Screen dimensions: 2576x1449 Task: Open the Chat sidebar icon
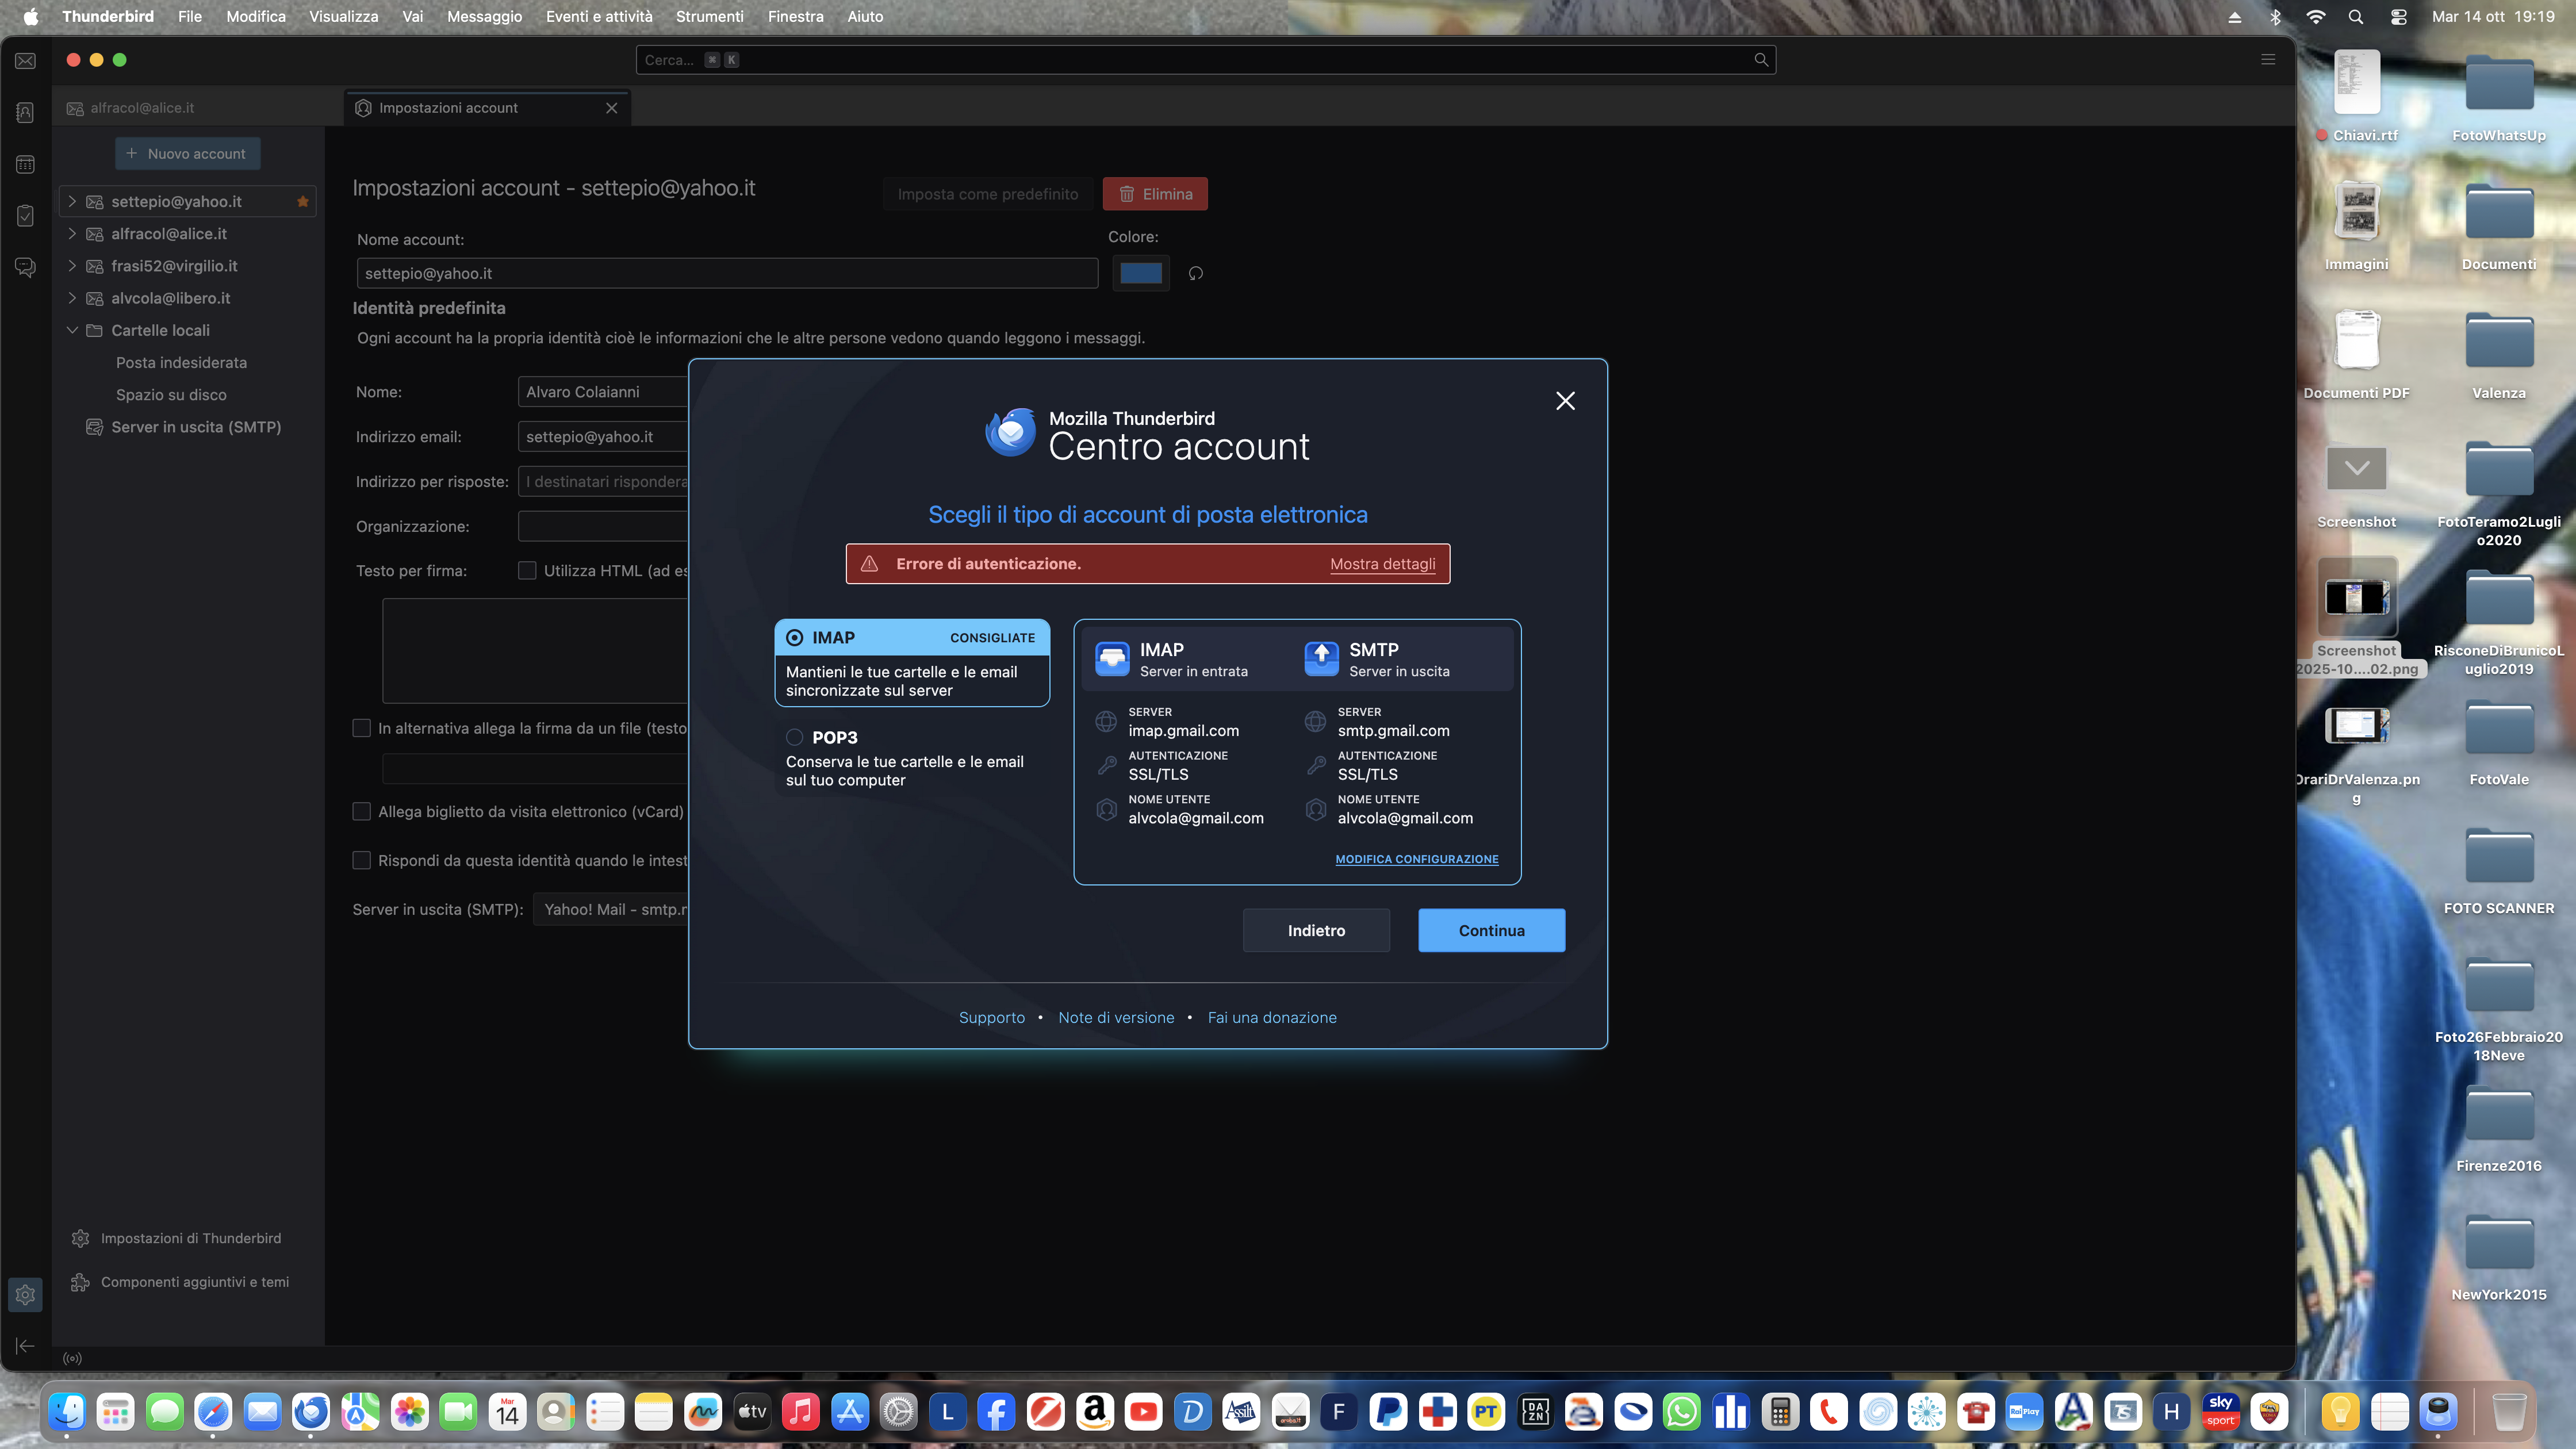click(26, 267)
